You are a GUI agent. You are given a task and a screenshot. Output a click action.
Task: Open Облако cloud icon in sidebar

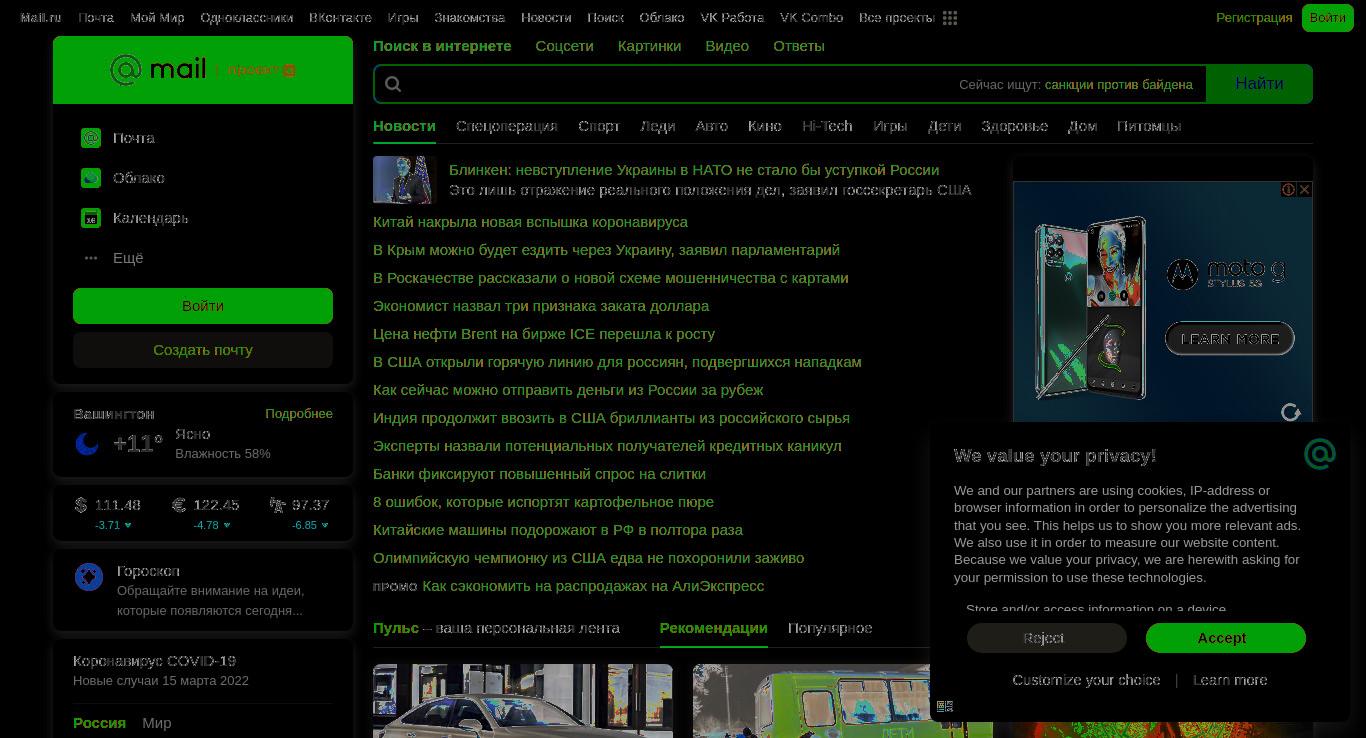tap(91, 178)
